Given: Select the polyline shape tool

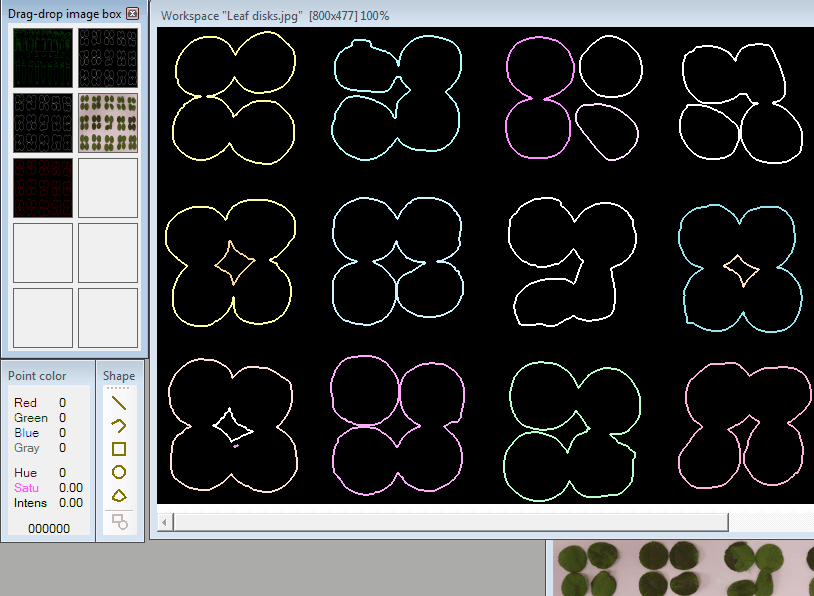Looking at the screenshot, I should [119, 426].
